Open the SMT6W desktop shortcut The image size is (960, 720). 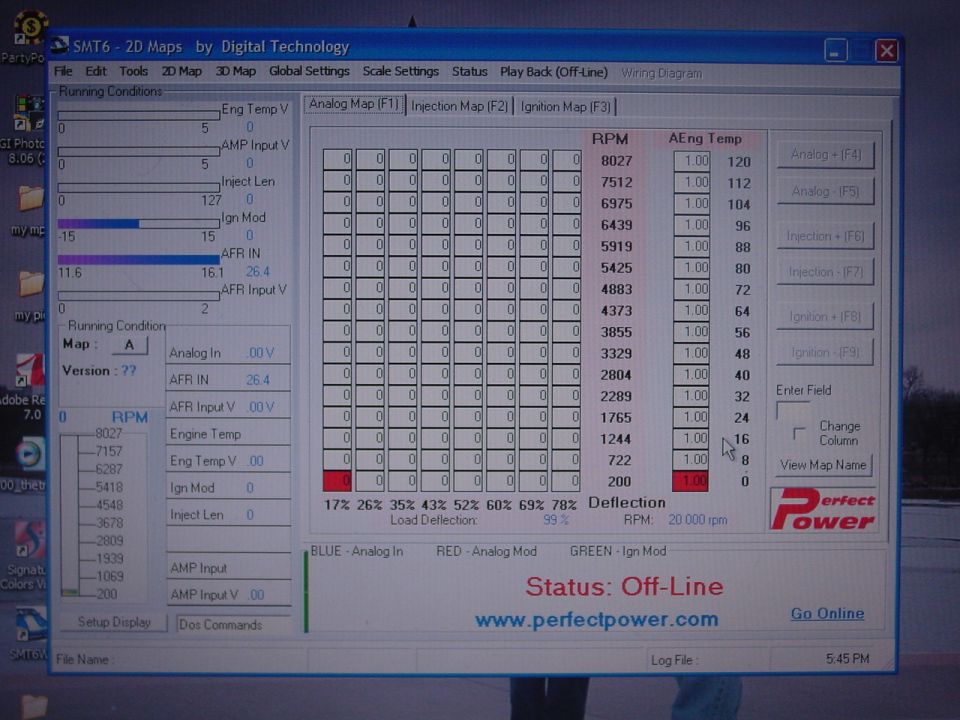(29, 634)
